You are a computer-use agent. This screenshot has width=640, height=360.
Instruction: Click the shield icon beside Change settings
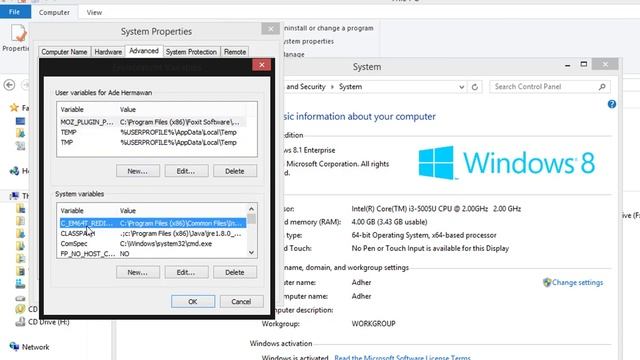(547, 282)
